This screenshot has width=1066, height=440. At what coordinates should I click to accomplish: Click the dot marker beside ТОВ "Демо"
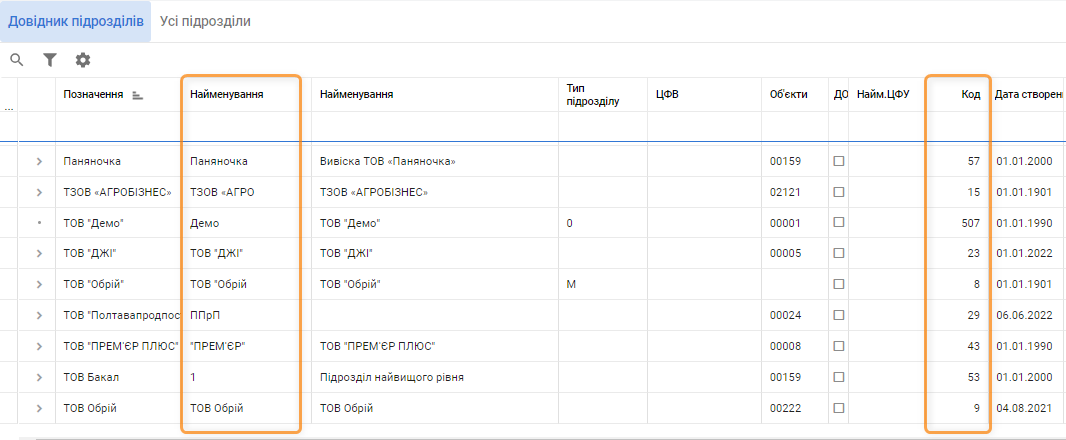(x=39, y=223)
